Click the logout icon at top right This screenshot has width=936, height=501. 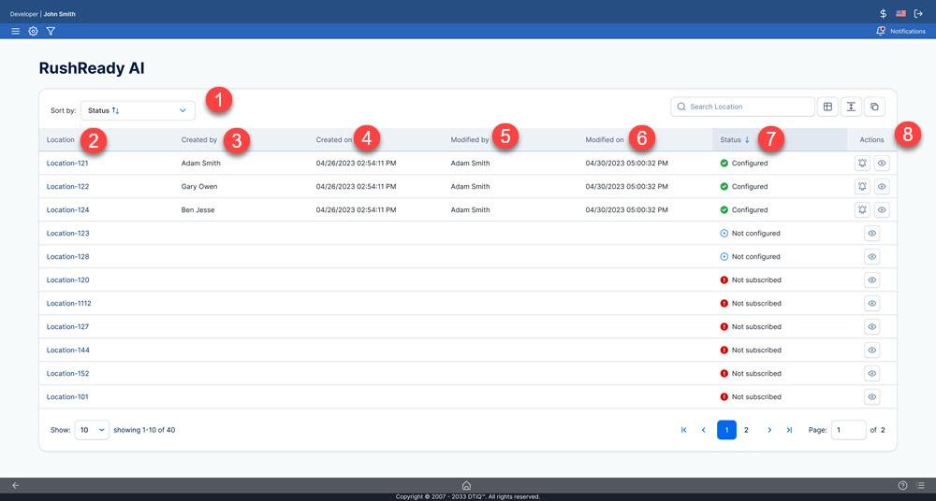(x=918, y=14)
